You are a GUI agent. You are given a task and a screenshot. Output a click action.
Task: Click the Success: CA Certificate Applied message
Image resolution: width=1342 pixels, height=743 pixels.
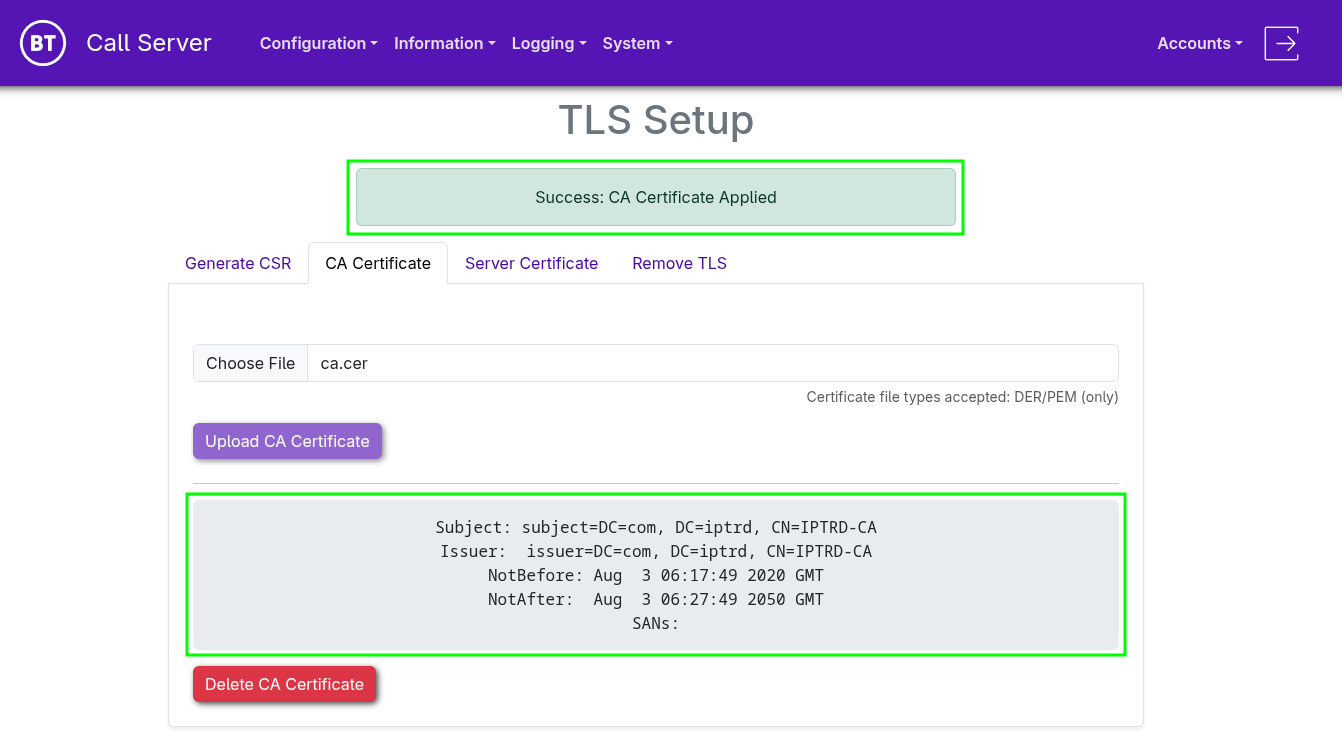656,197
